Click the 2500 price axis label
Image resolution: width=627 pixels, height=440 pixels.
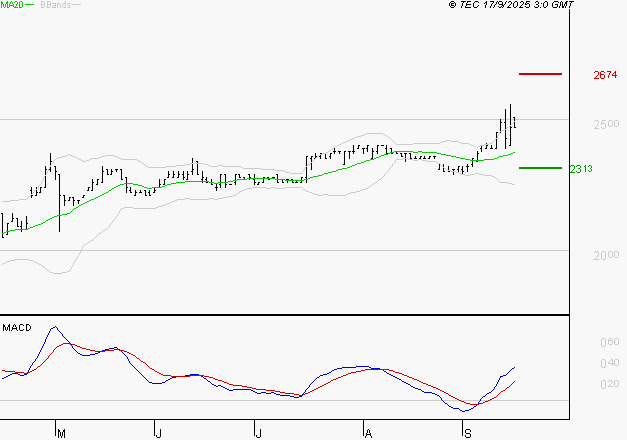coord(606,124)
